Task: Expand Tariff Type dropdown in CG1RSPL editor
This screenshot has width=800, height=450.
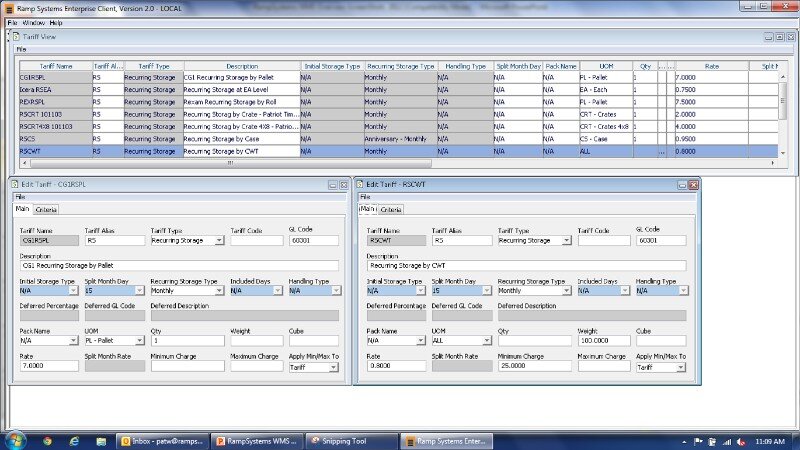Action: [x=219, y=241]
